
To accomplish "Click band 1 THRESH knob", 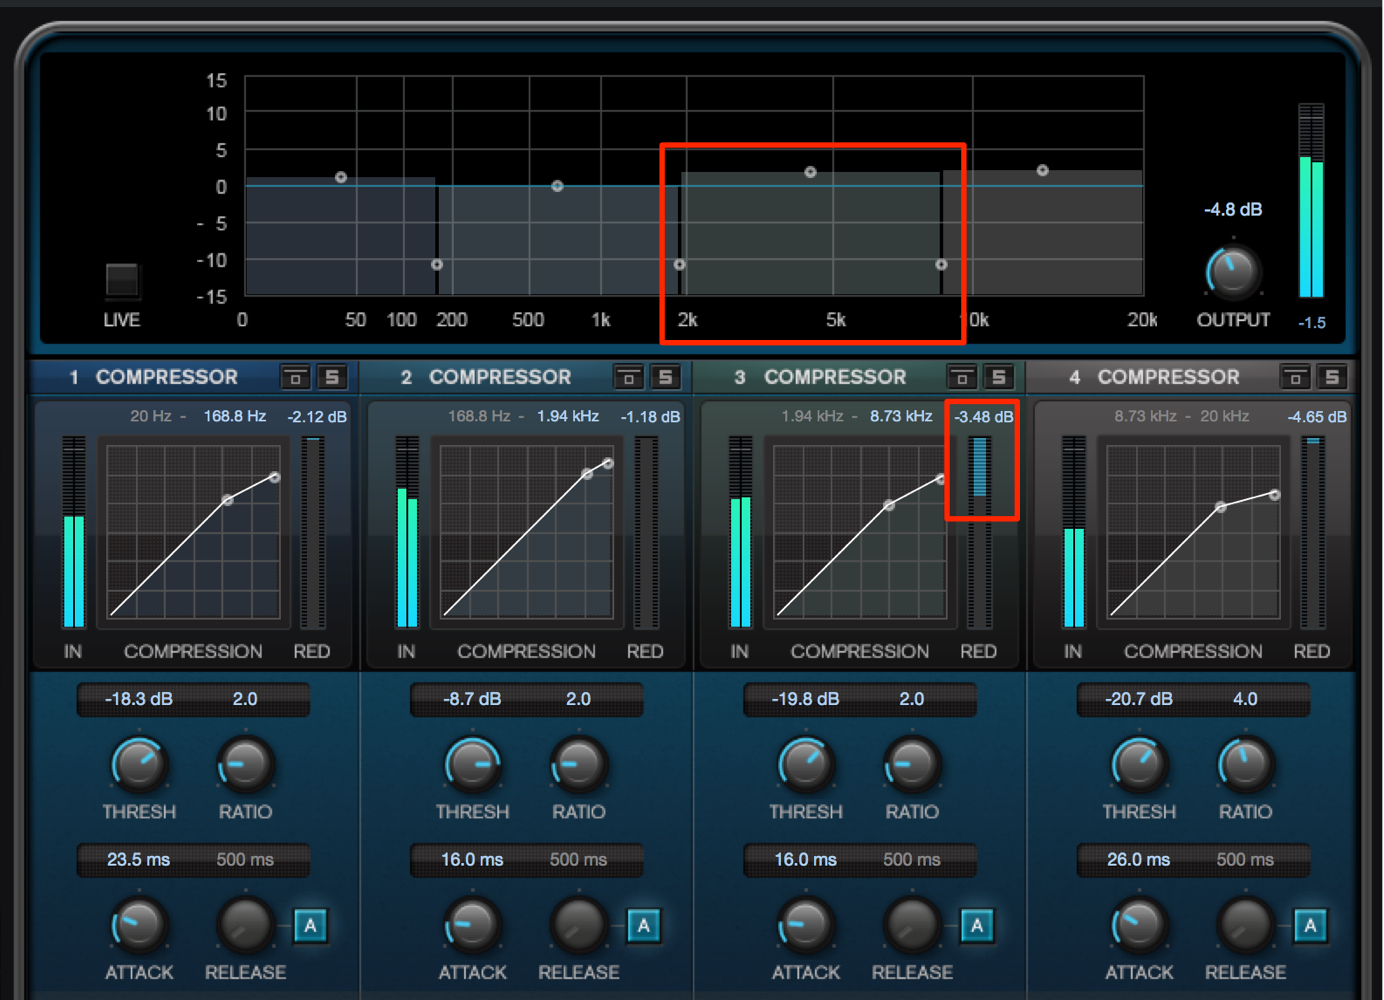I will click(x=139, y=765).
